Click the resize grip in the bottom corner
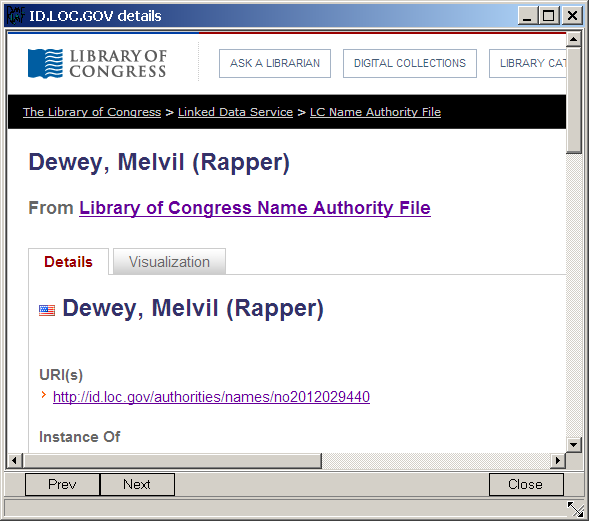This screenshot has width=589, height=521. (x=575, y=509)
